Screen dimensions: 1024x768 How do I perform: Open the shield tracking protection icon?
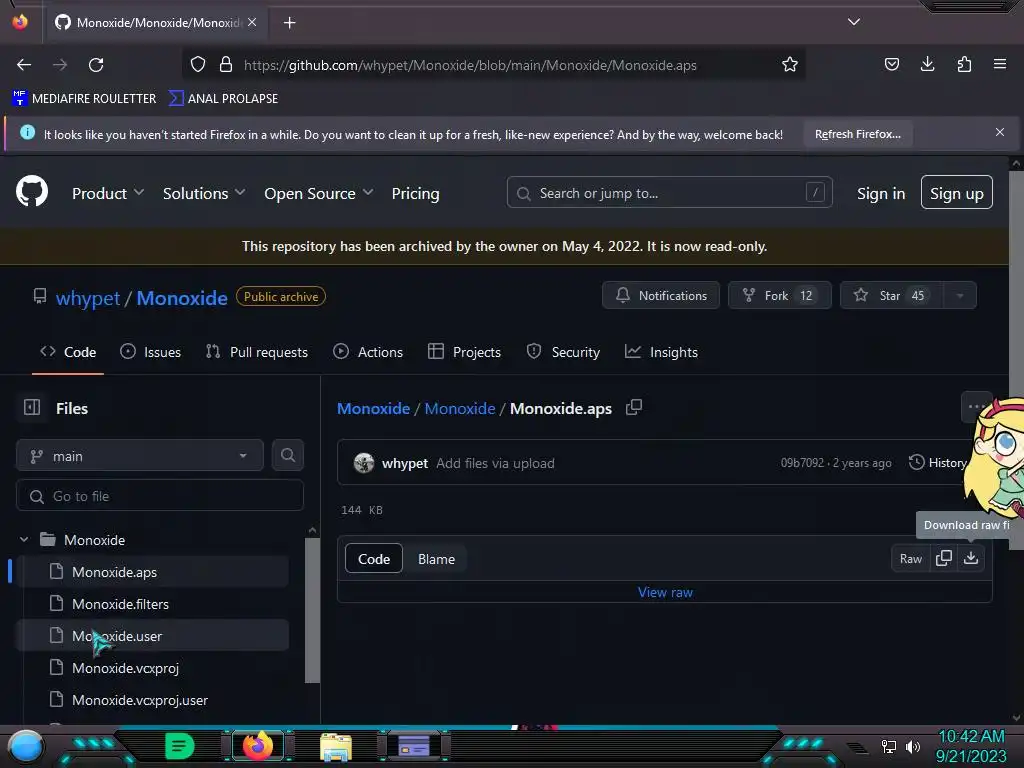[198, 65]
